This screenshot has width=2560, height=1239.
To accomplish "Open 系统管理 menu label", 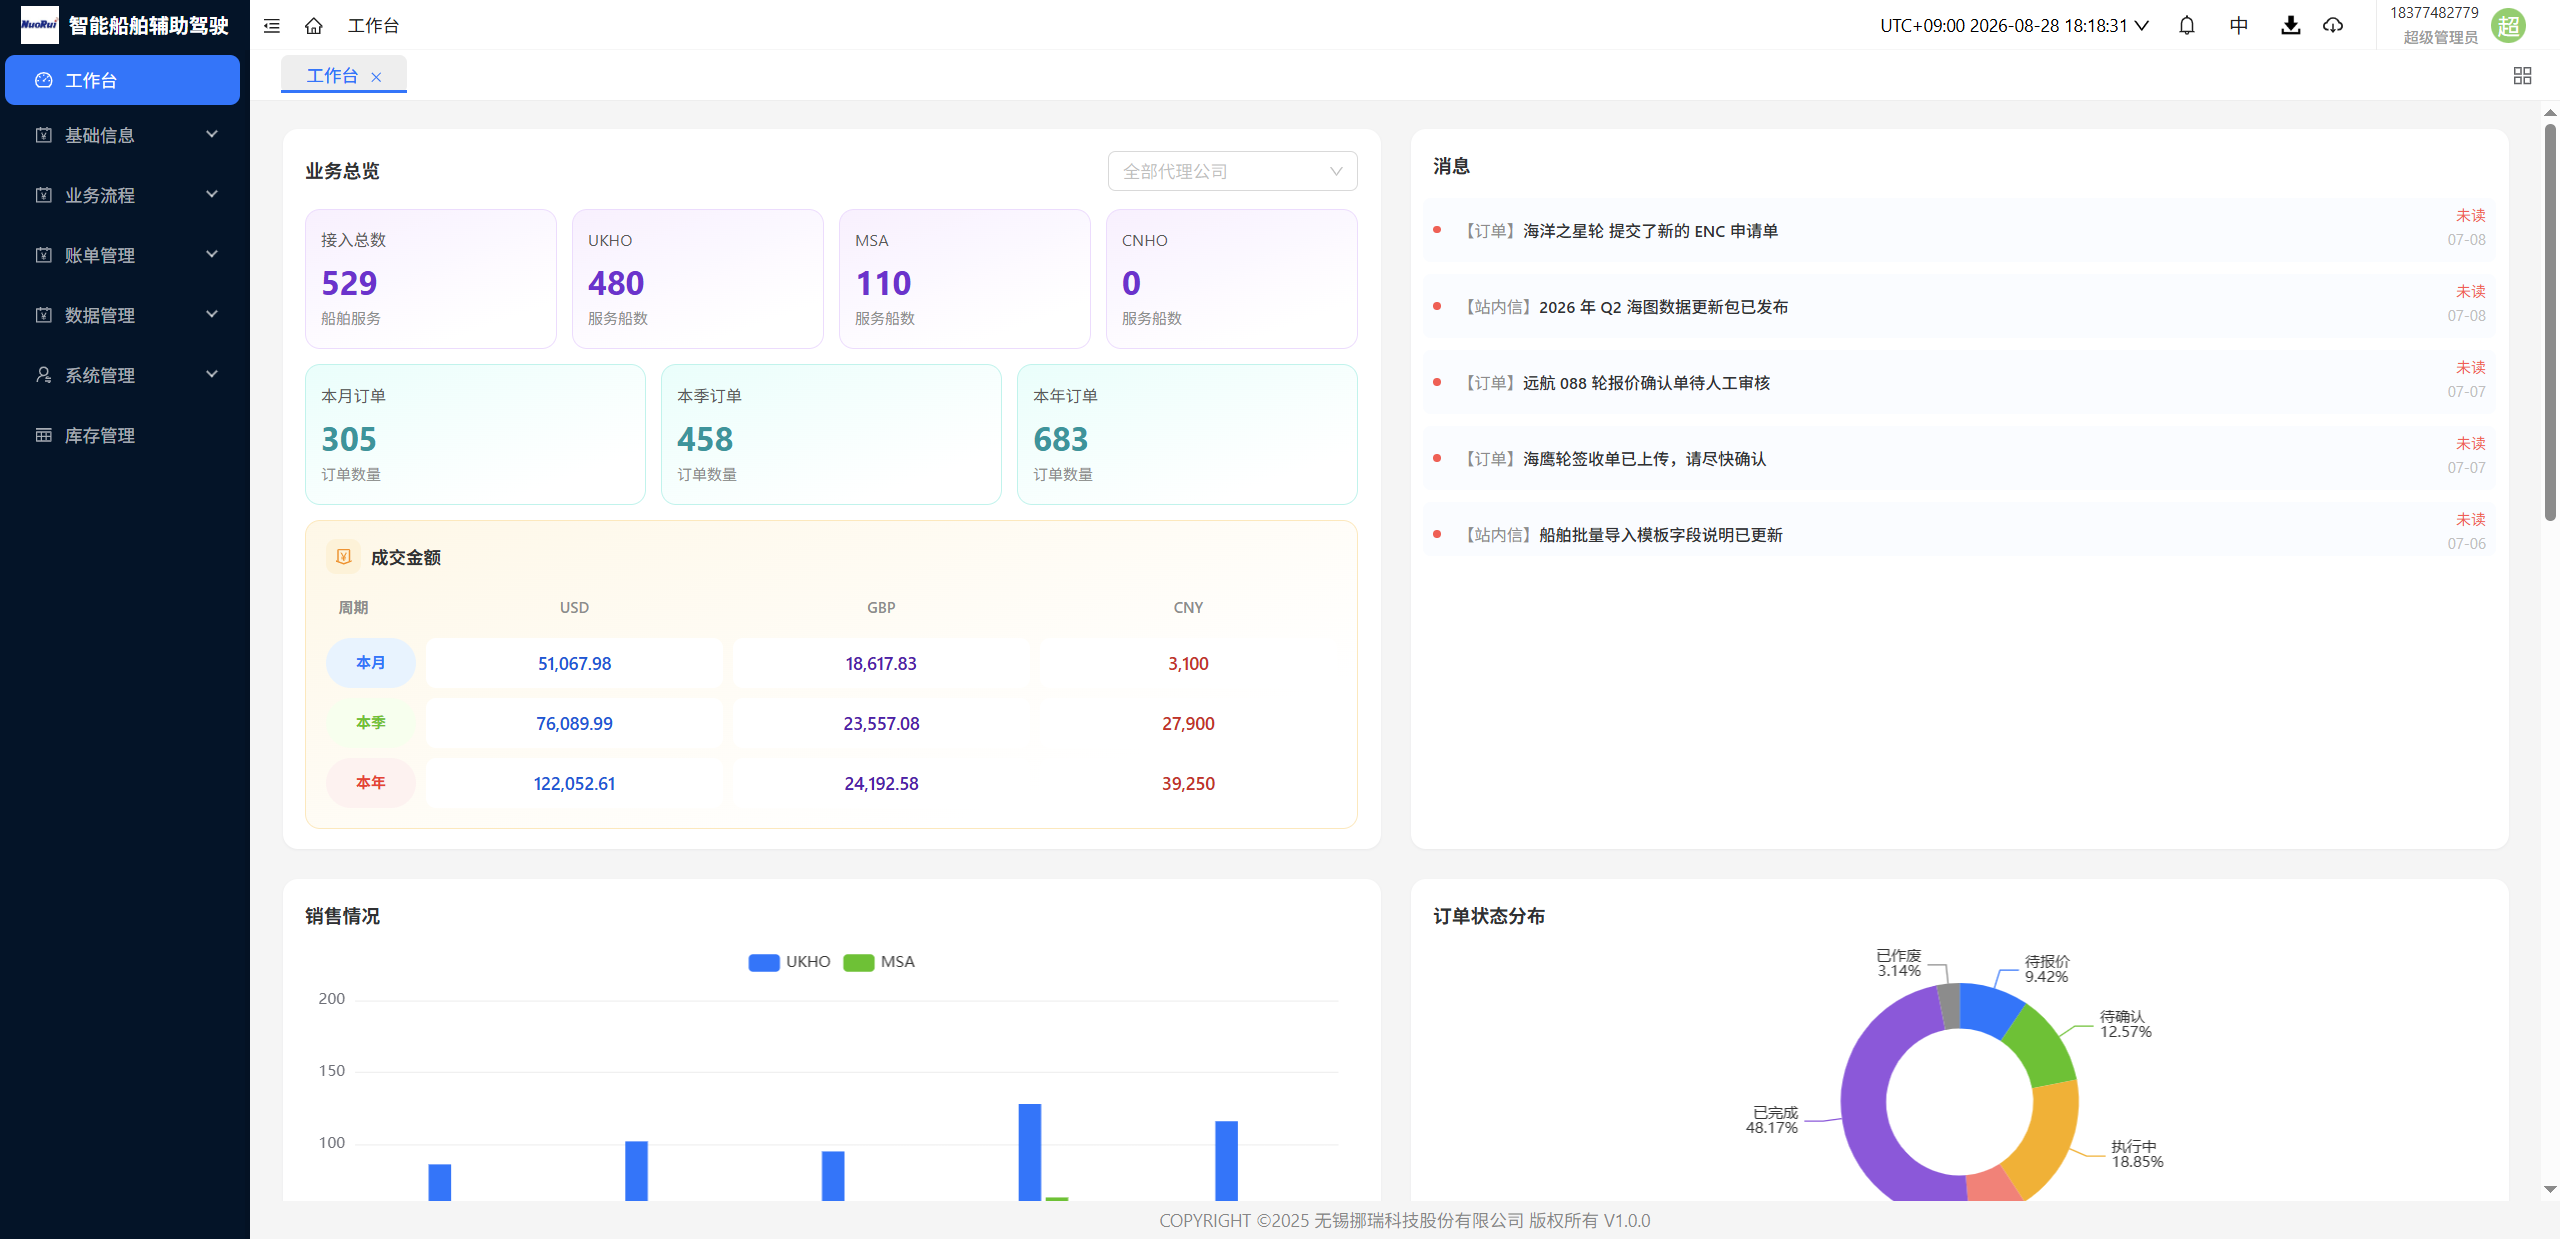I will [100, 375].
